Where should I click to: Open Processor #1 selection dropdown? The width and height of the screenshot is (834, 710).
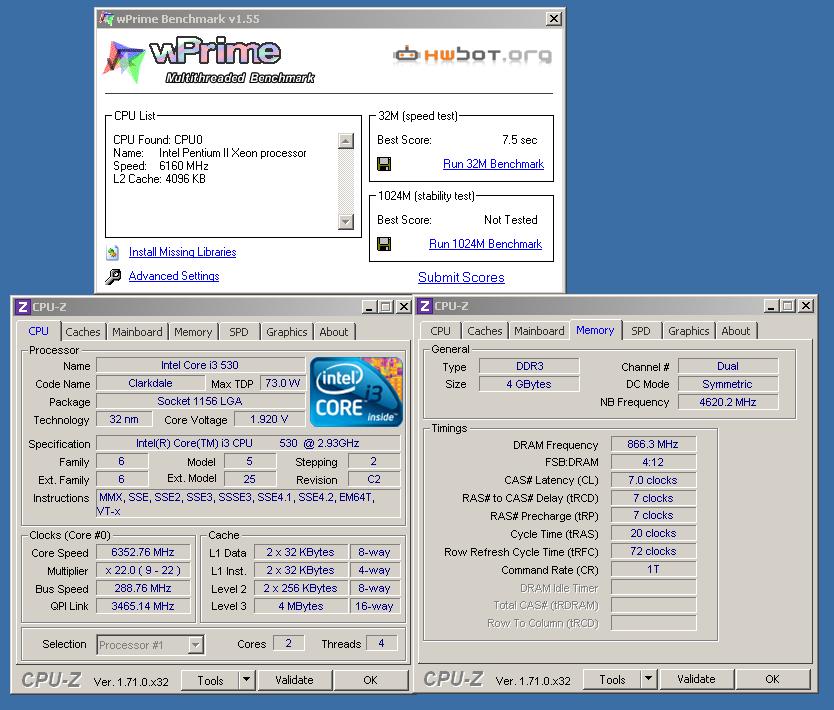[195, 645]
